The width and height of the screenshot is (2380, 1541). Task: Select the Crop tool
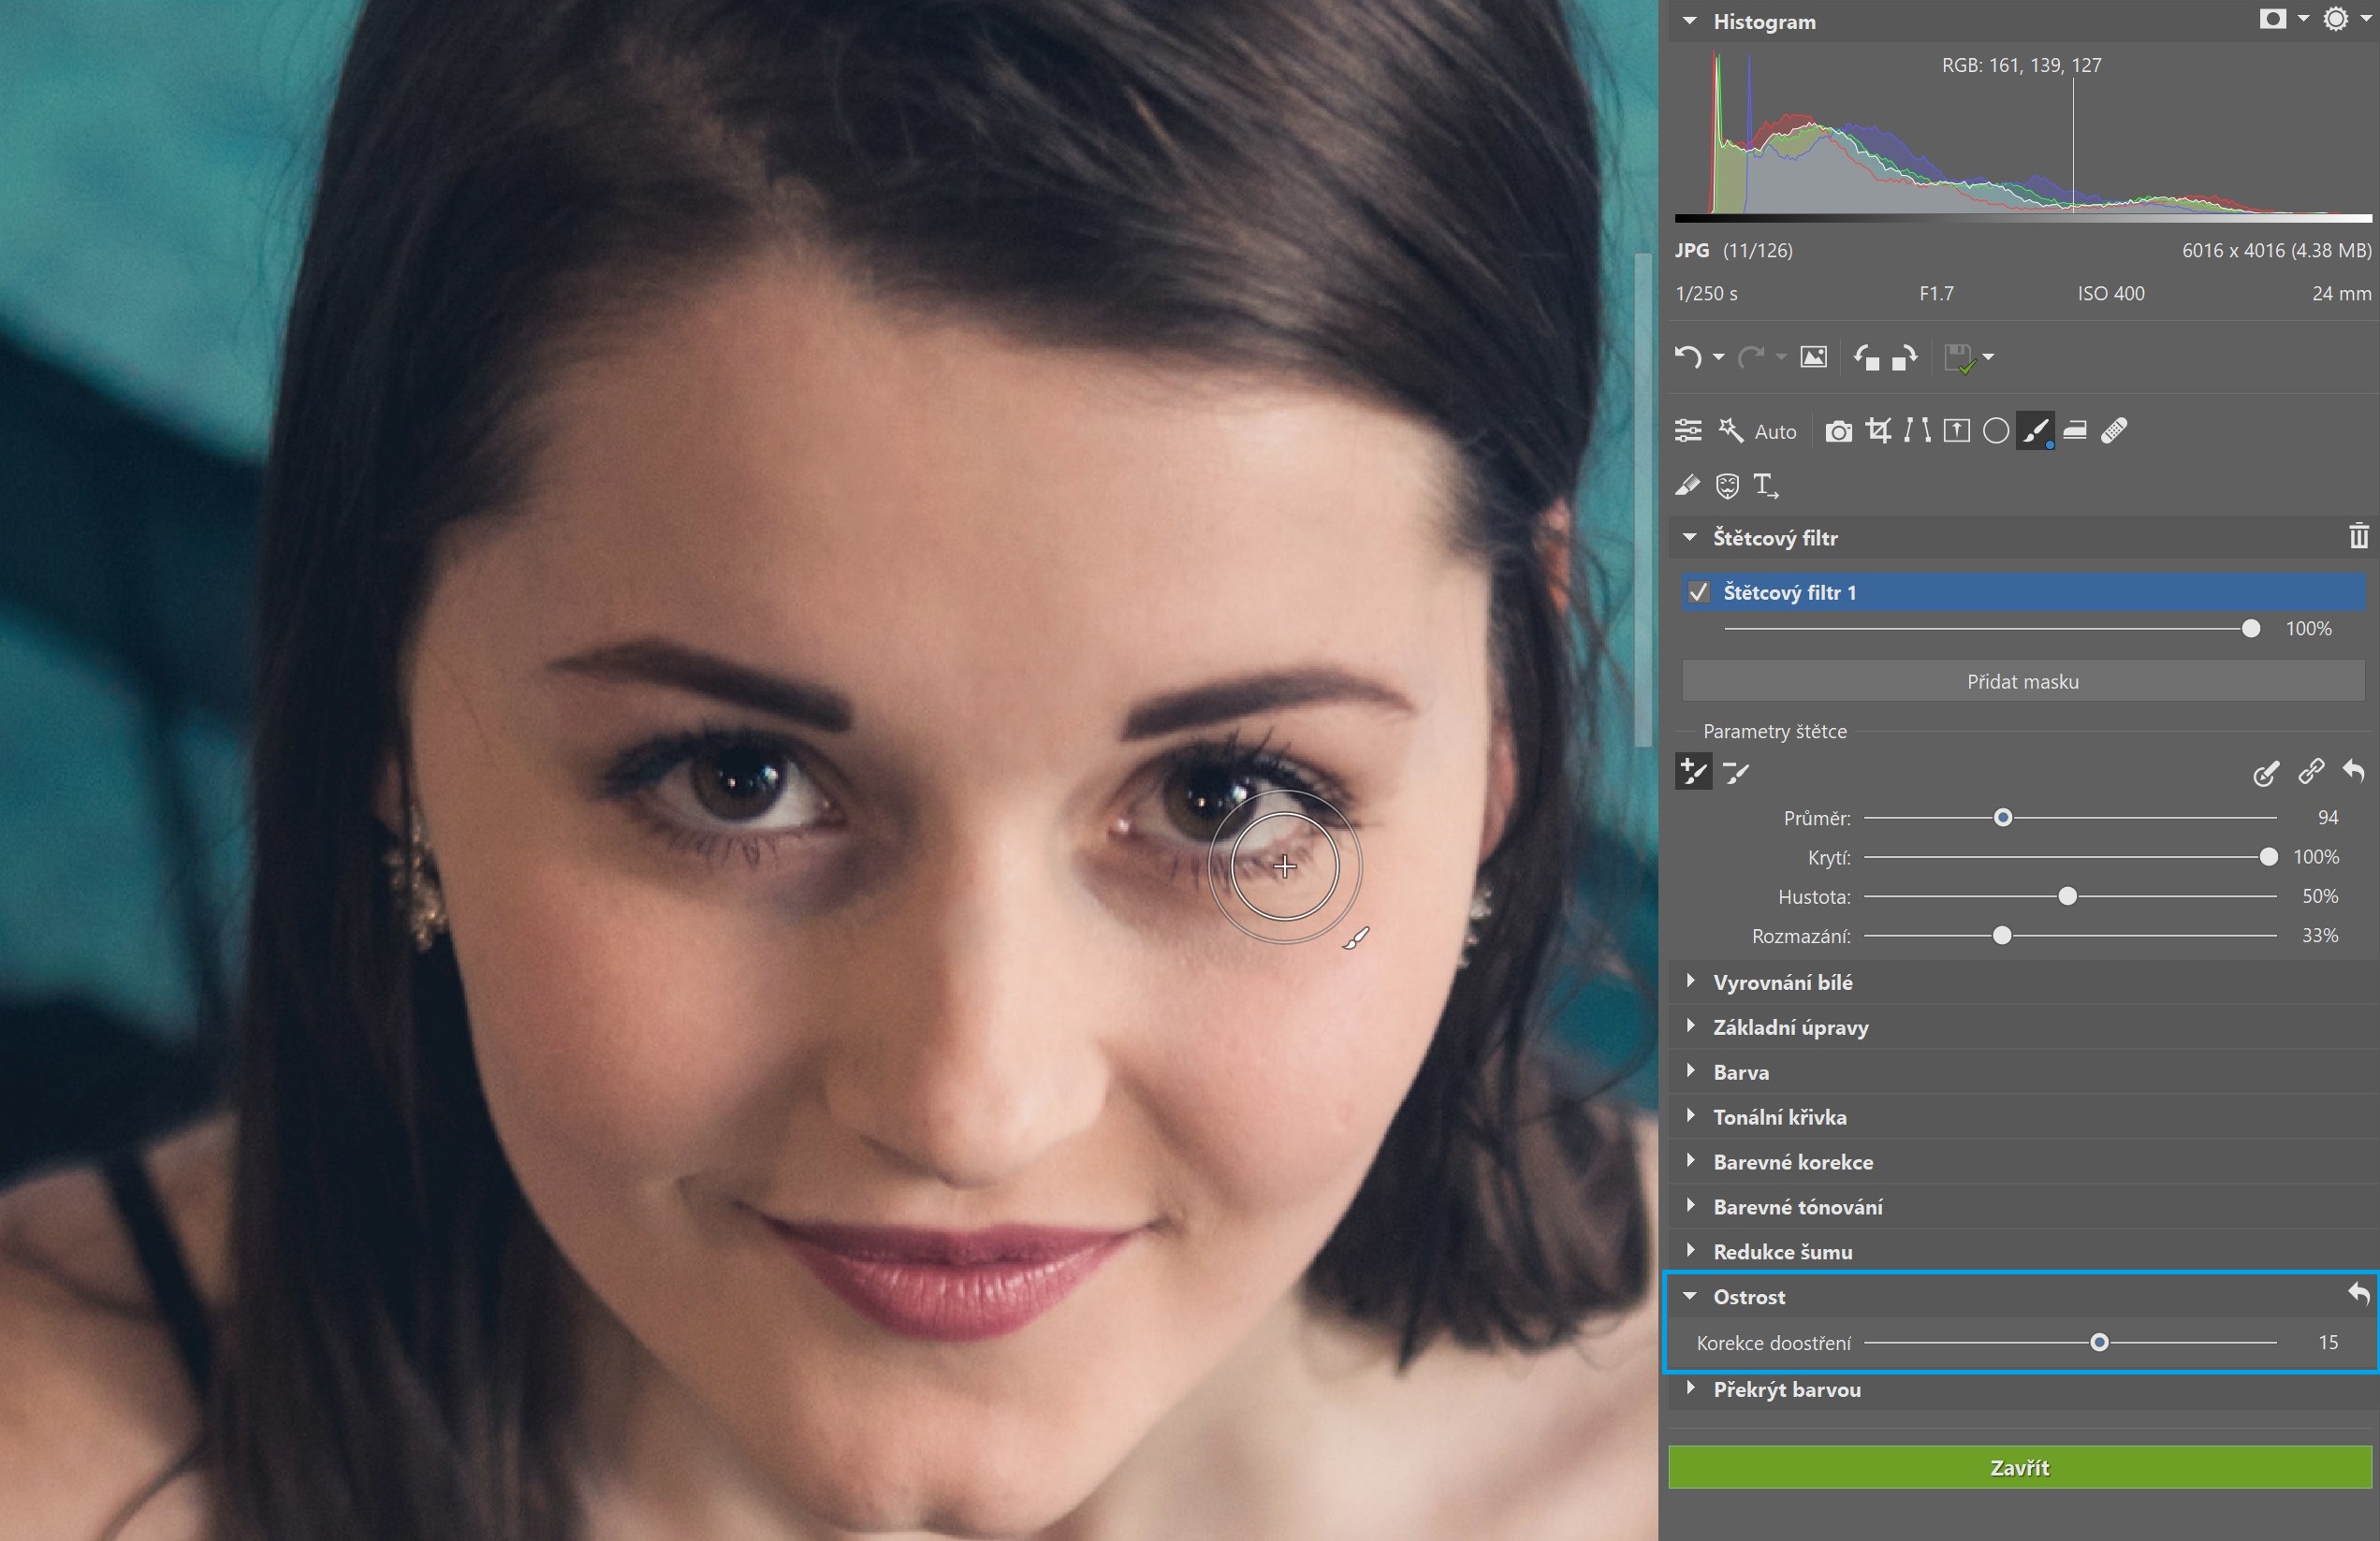(1878, 431)
